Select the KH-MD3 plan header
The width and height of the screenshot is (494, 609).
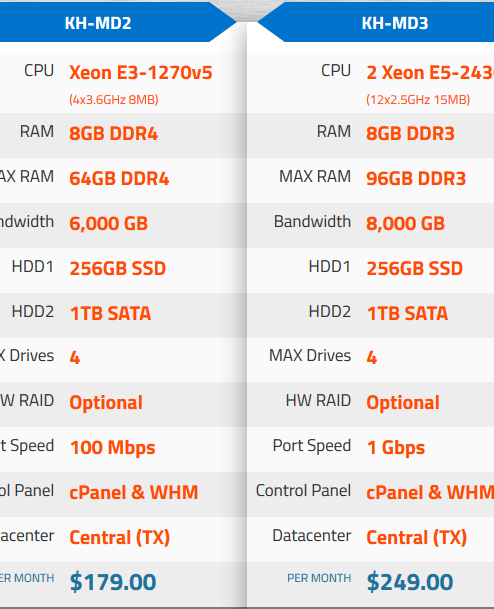tap(395, 23)
